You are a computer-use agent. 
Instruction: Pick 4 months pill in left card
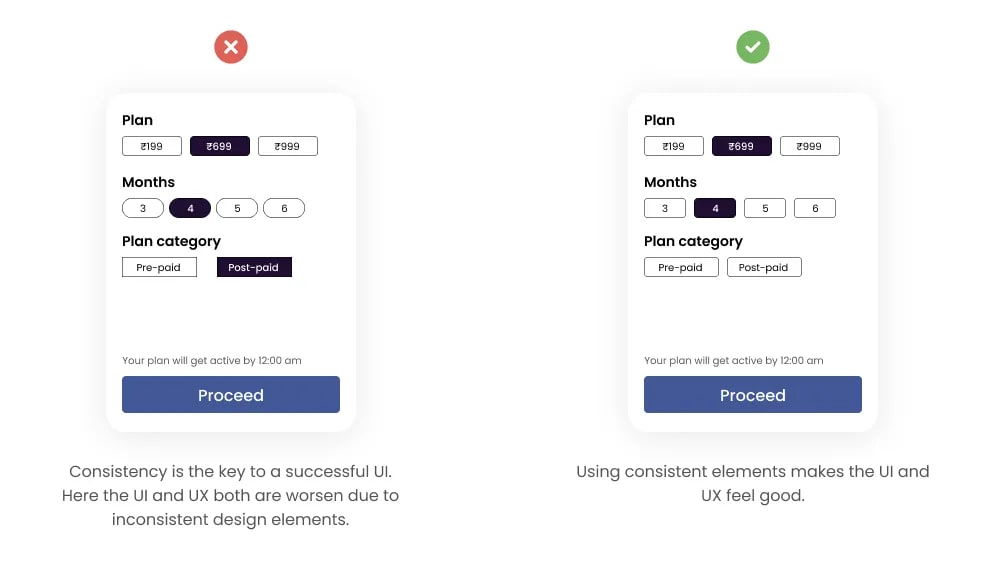point(190,208)
